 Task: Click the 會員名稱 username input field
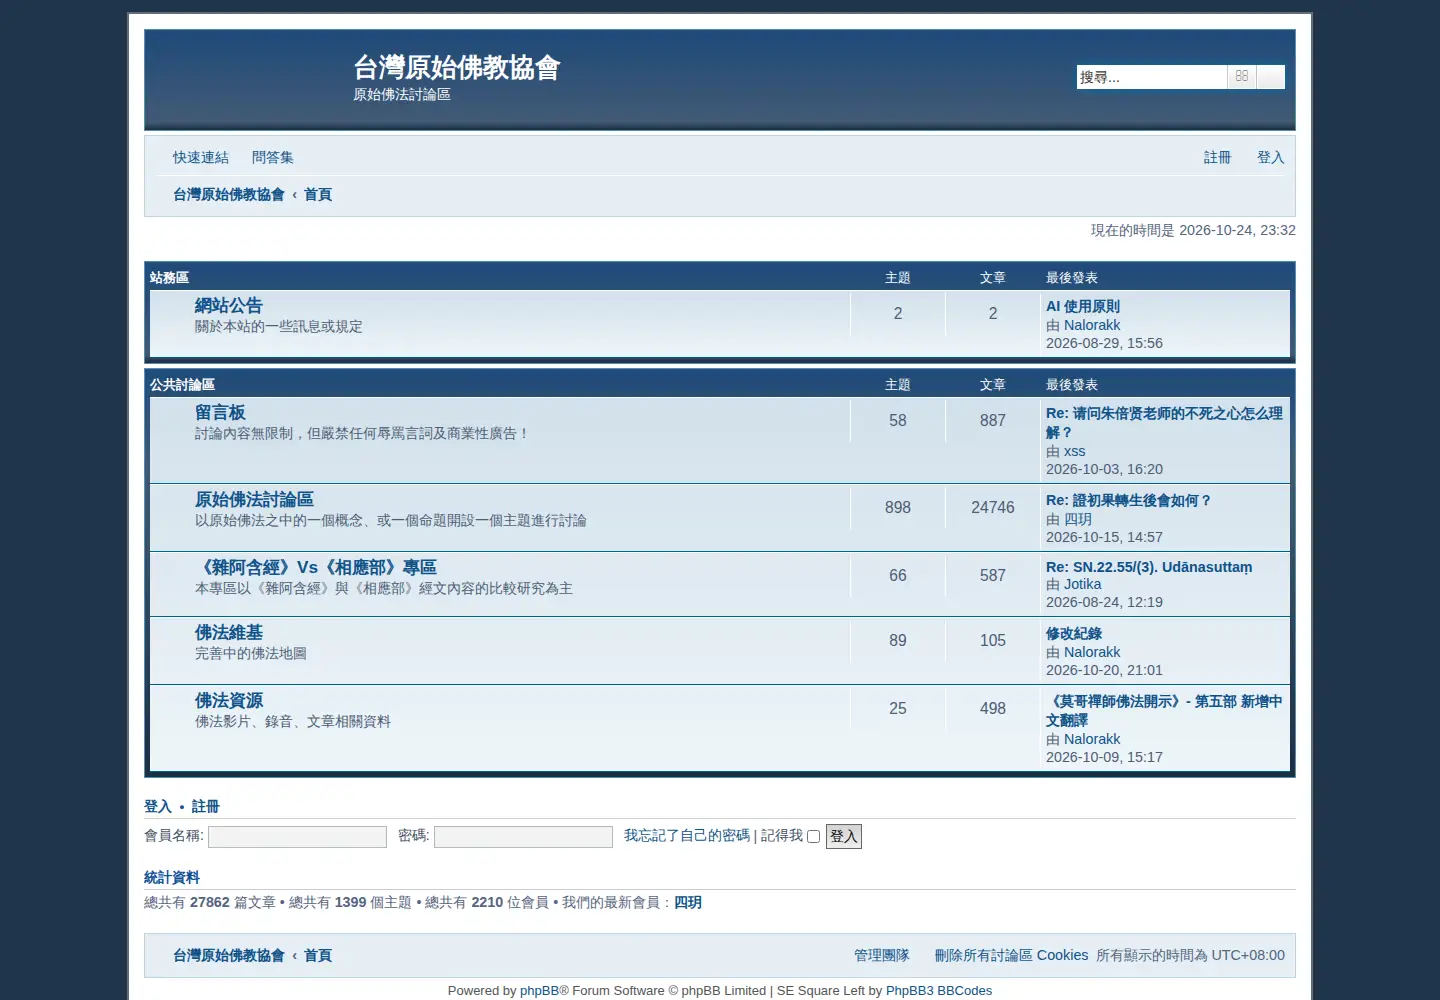pos(297,837)
